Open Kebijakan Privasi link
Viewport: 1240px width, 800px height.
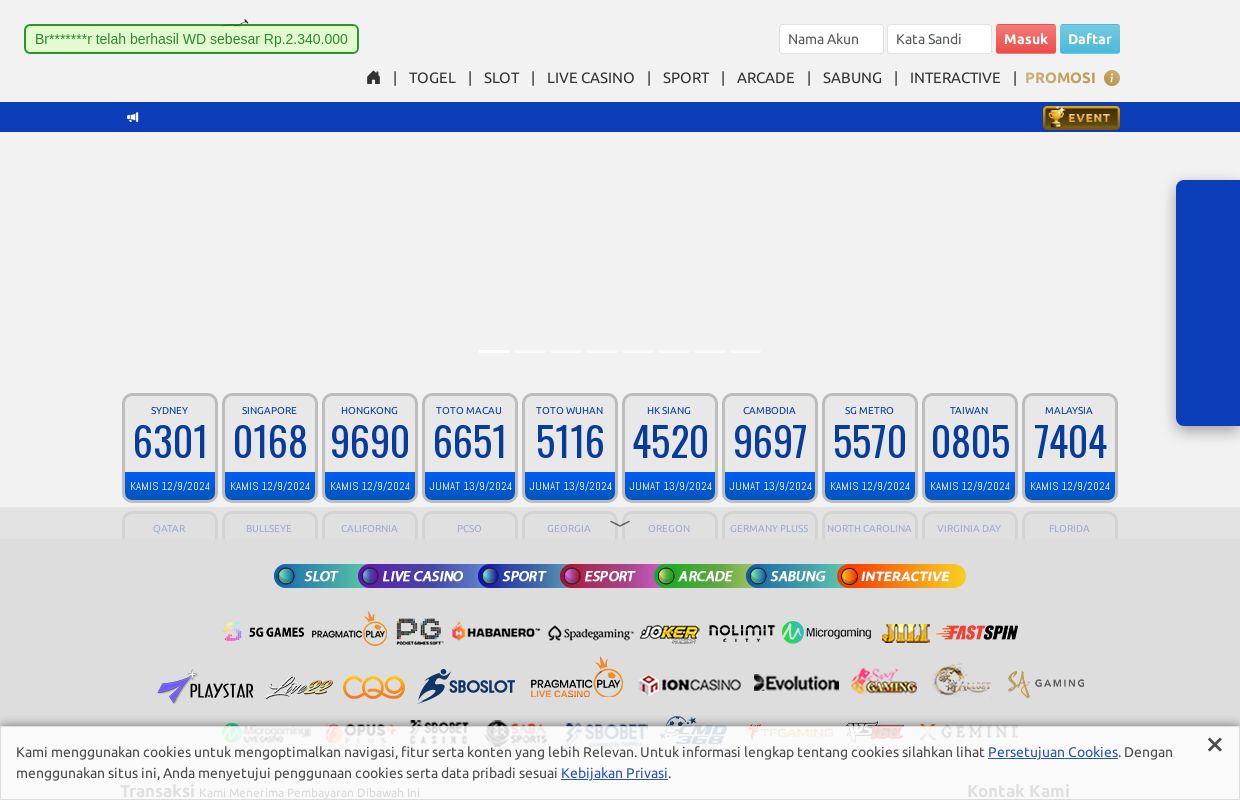pyautogui.click(x=614, y=773)
